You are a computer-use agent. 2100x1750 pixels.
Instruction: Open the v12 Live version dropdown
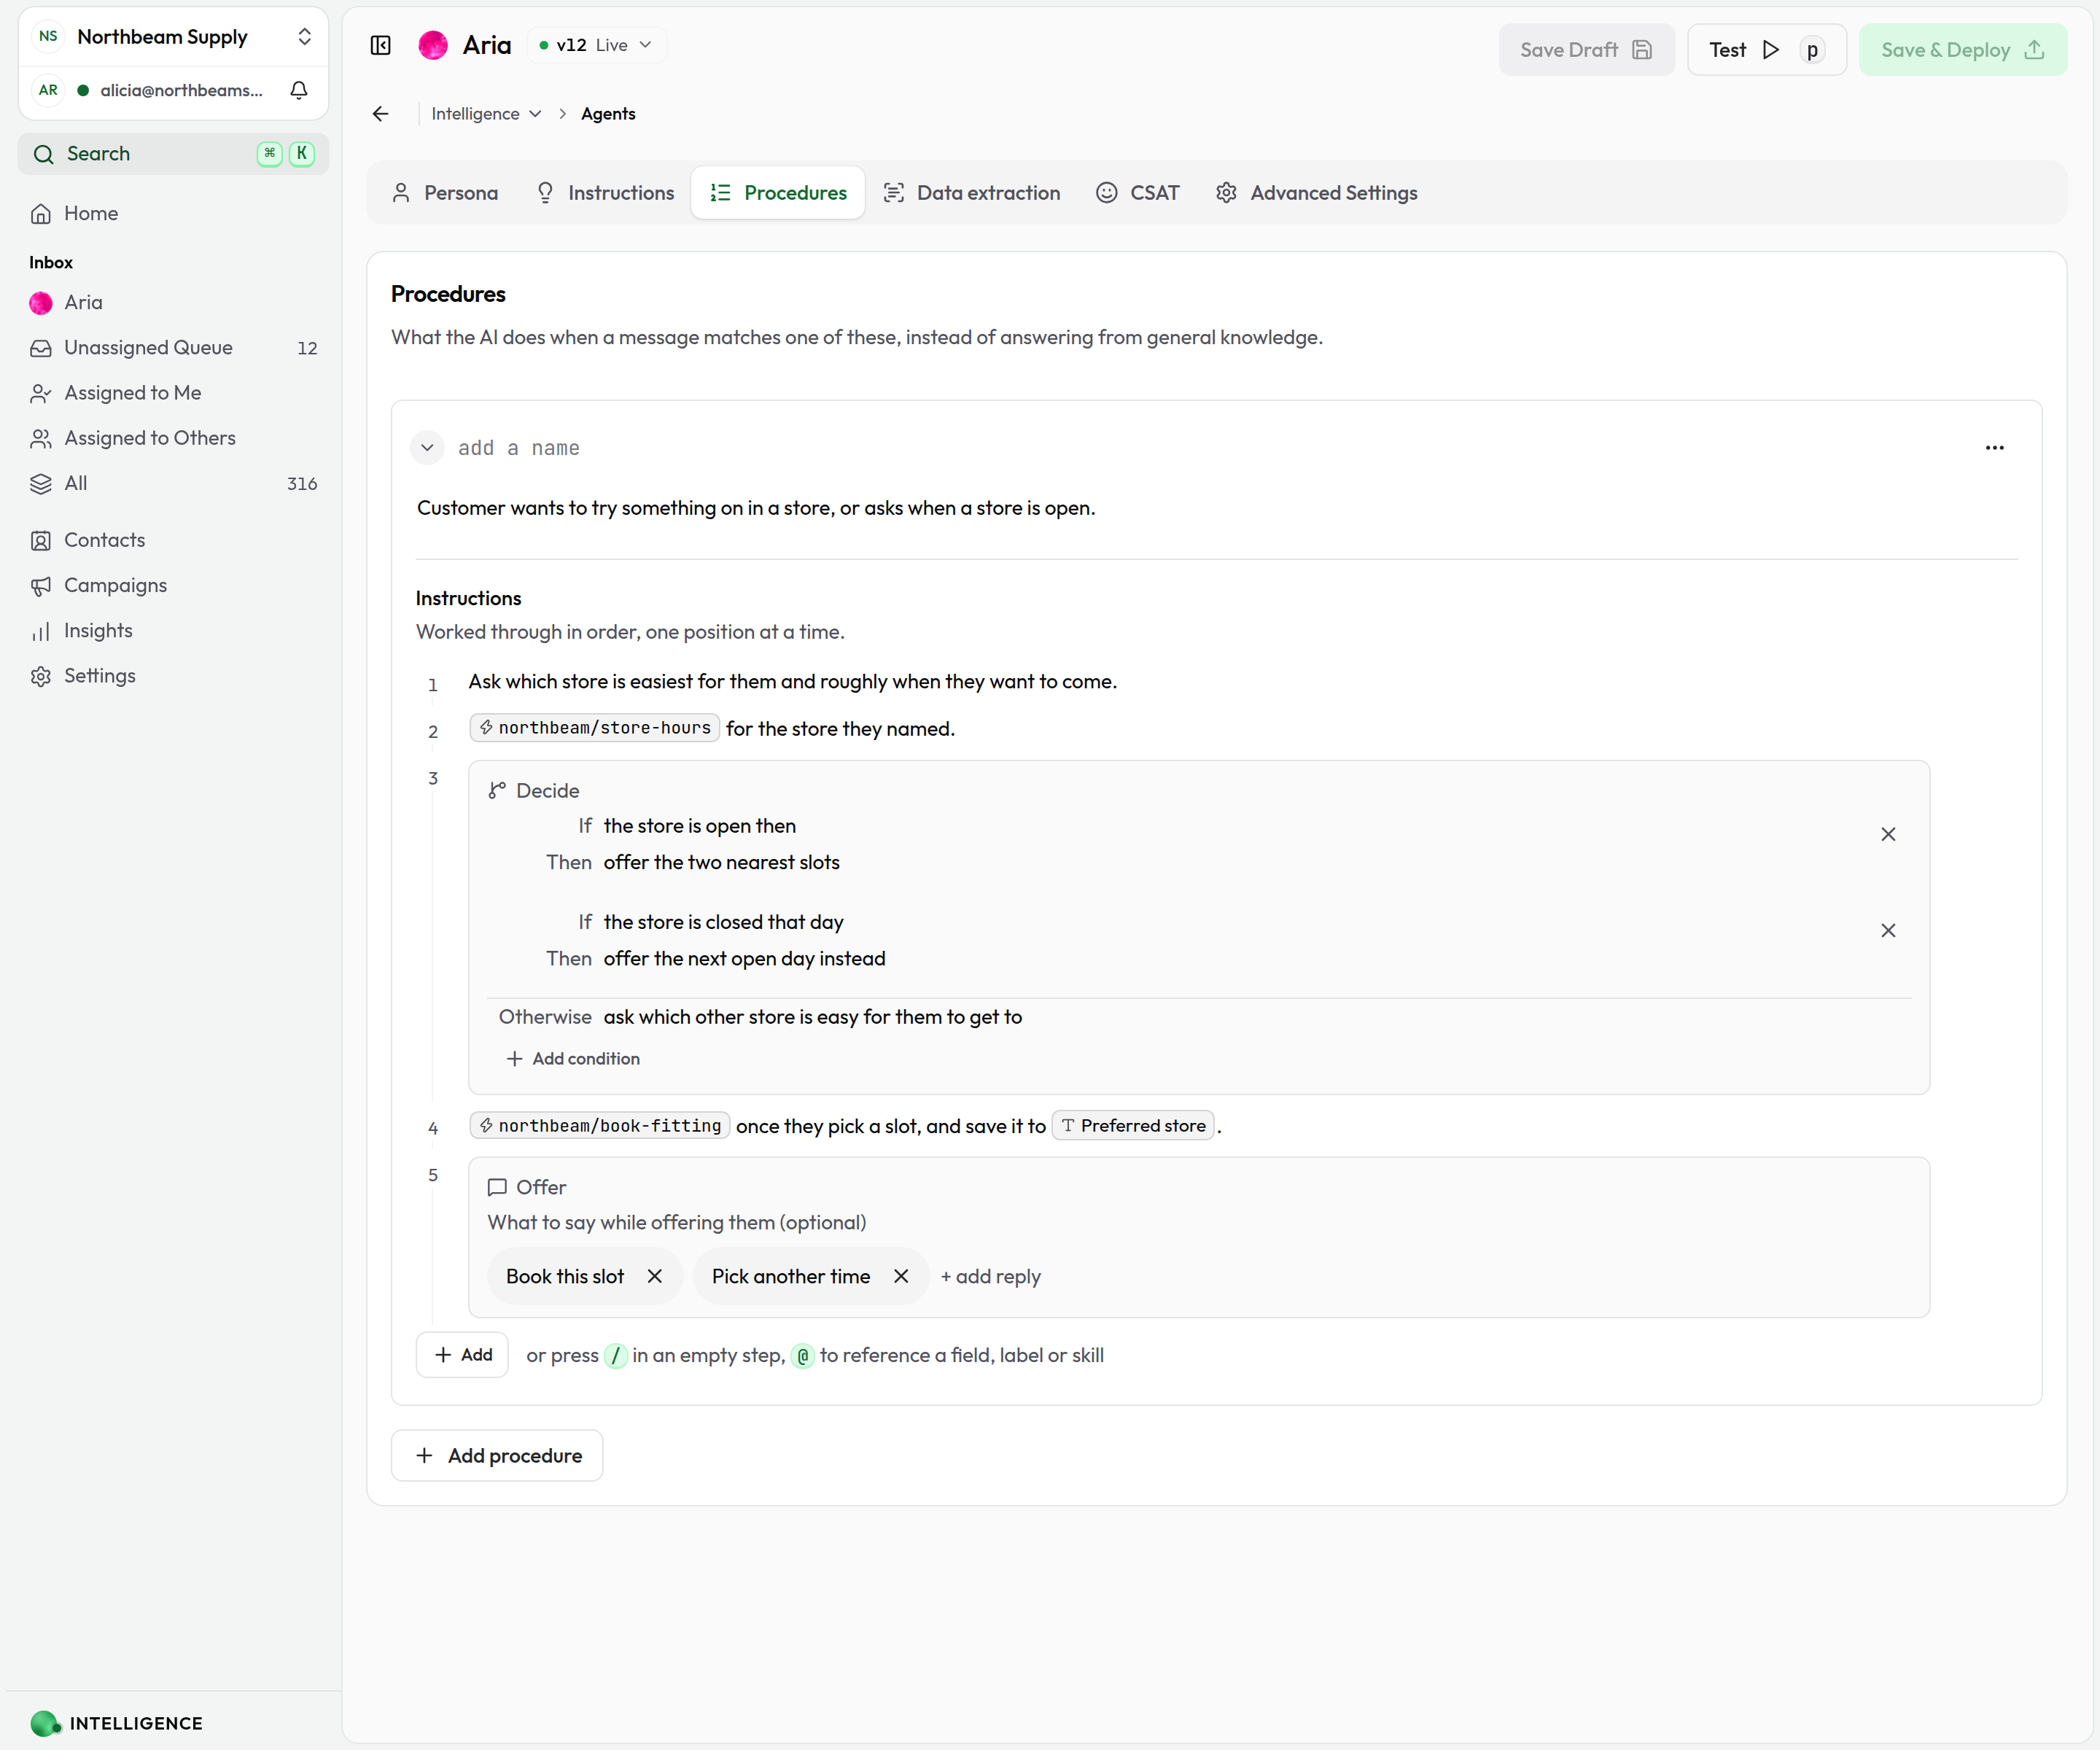click(x=596, y=45)
